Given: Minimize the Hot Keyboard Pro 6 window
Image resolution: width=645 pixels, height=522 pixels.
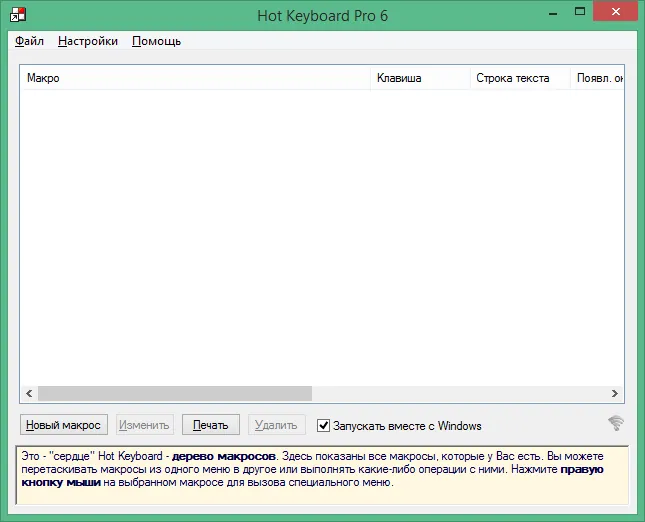Looking at the screenshot, I should tap(553, 13).
